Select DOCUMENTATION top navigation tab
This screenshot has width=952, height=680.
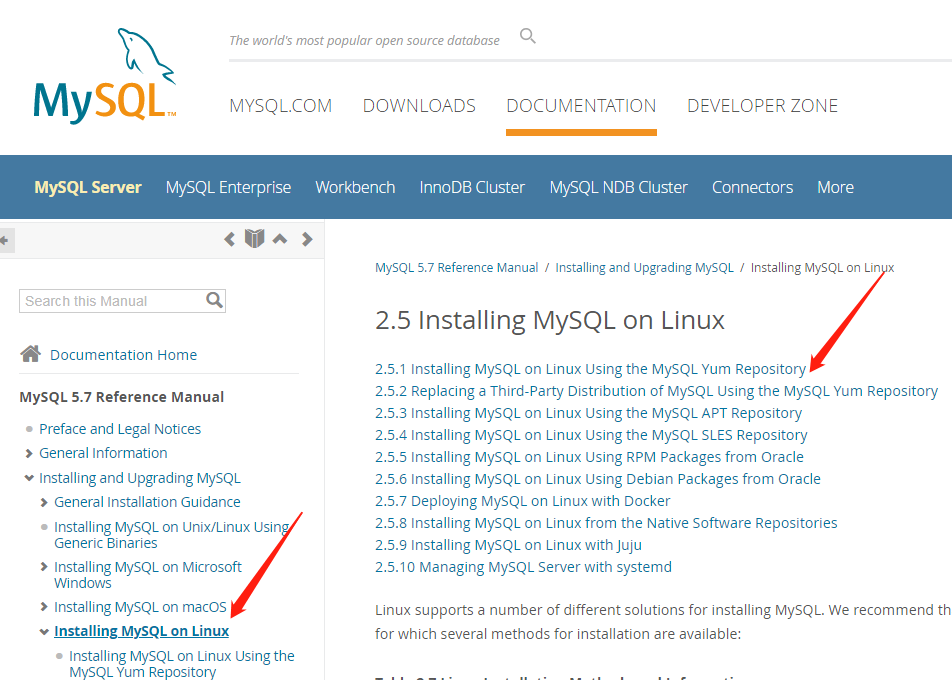tap(581, 106)
